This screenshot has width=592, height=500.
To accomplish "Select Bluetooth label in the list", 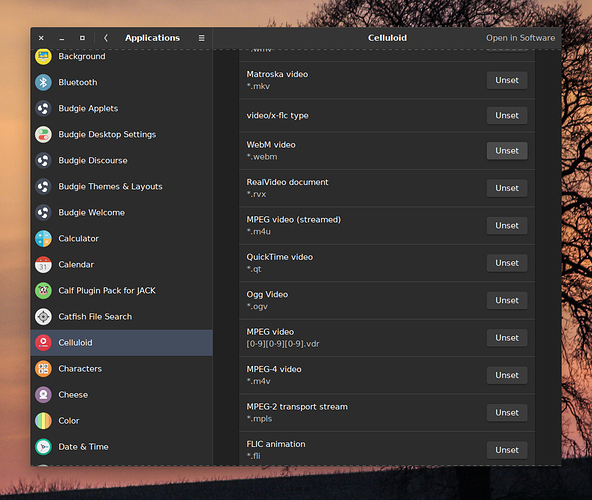I will click(78, 82).
